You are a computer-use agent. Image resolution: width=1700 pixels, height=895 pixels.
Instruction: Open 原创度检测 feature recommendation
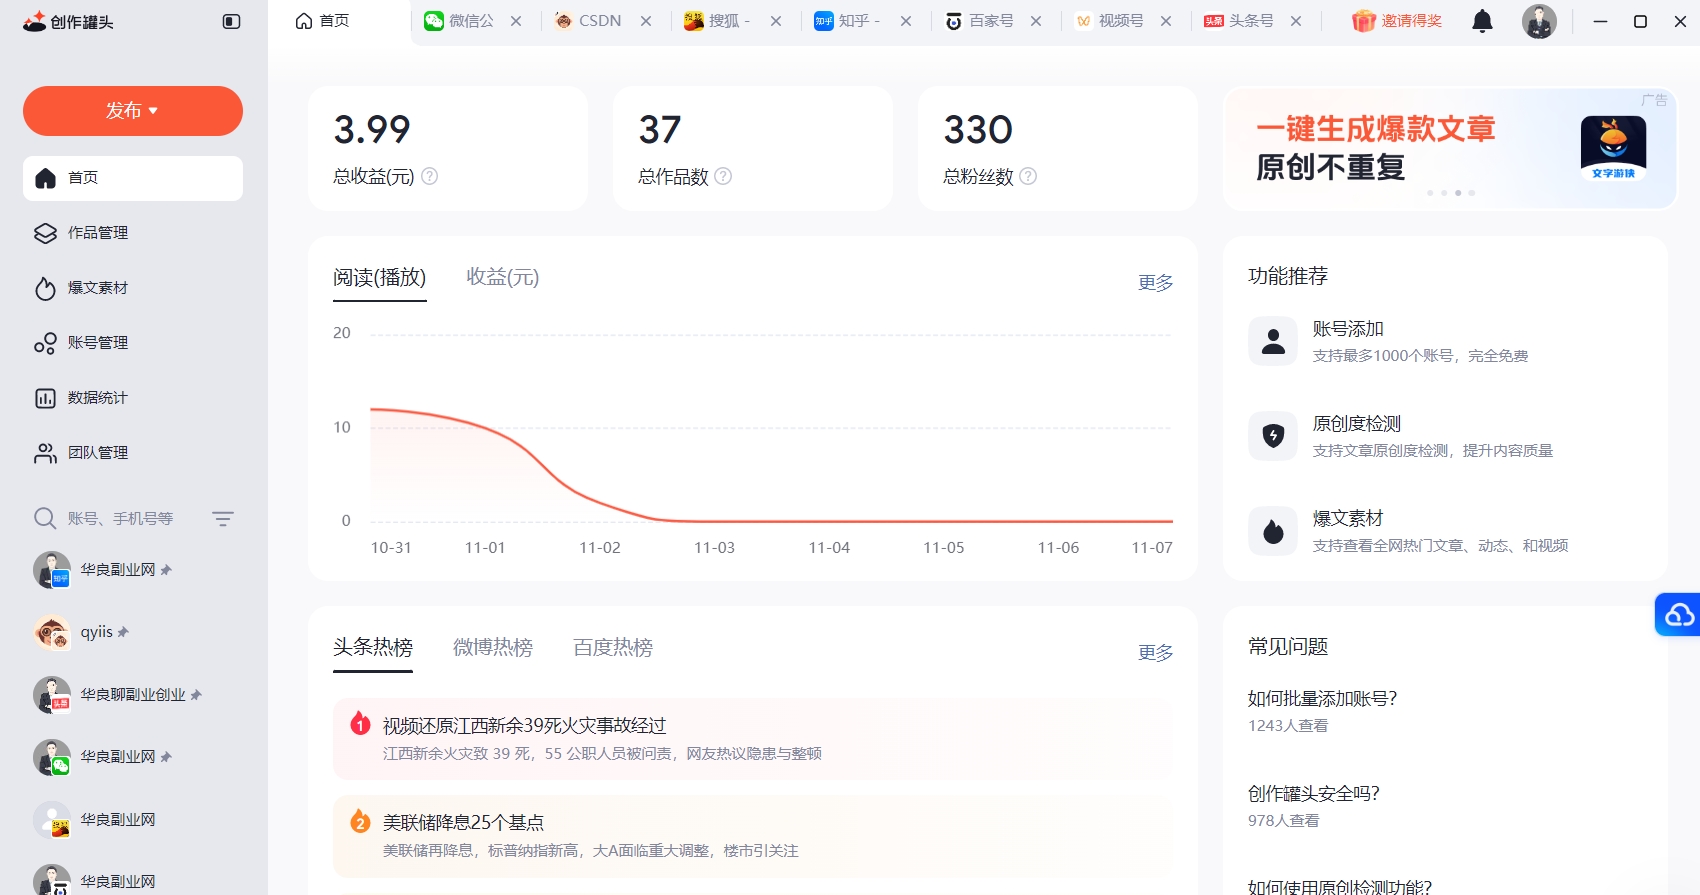1445,436
